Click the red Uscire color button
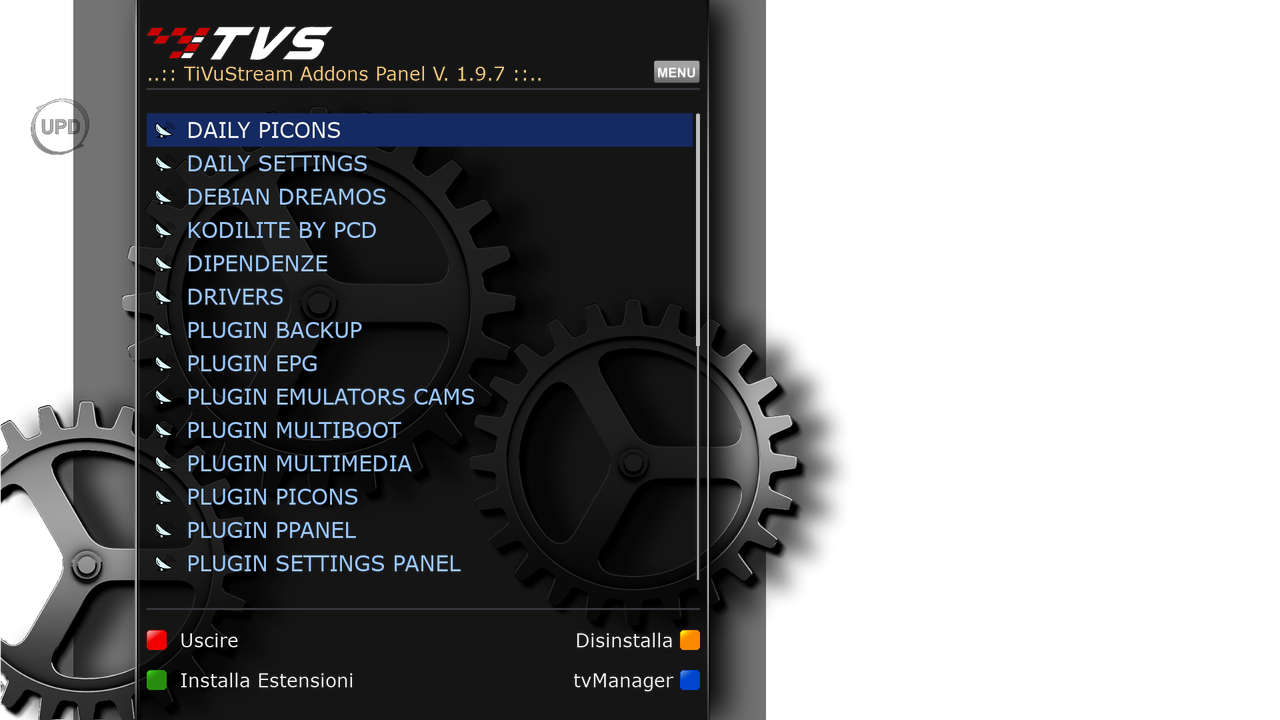 [x=157, y=640]
